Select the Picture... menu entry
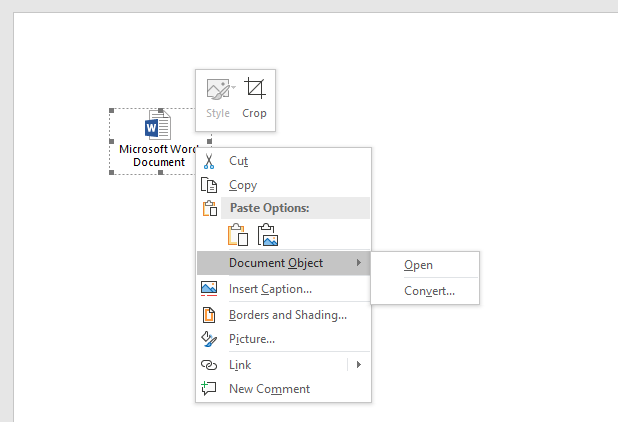618x422 pixels. point(252,339)
